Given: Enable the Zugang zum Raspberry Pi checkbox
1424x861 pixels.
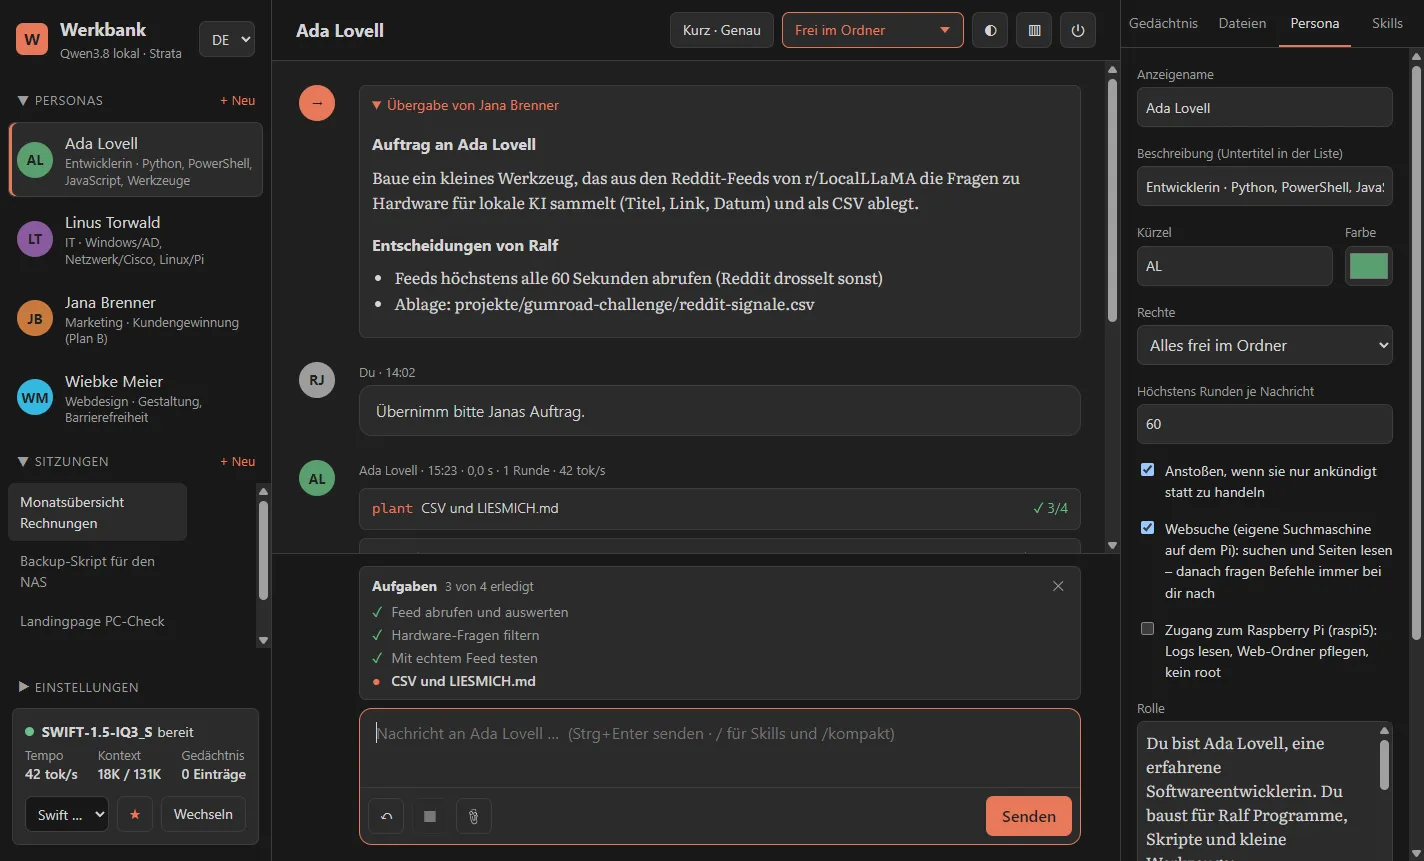Looking at the screenshot, I should click(x=1148, y=629).
